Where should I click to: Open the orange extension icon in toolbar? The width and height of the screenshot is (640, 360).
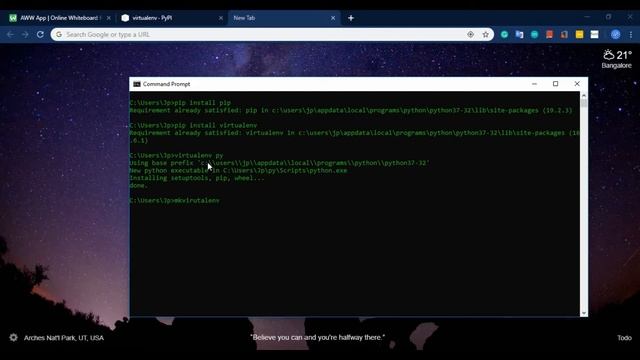[564, 35]
